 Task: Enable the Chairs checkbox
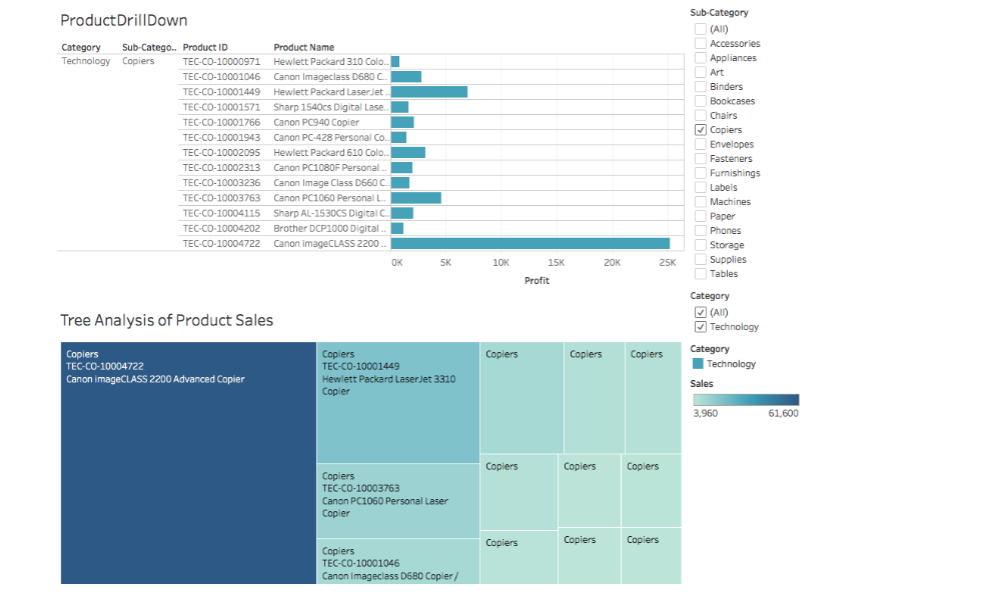coord(700,115)
